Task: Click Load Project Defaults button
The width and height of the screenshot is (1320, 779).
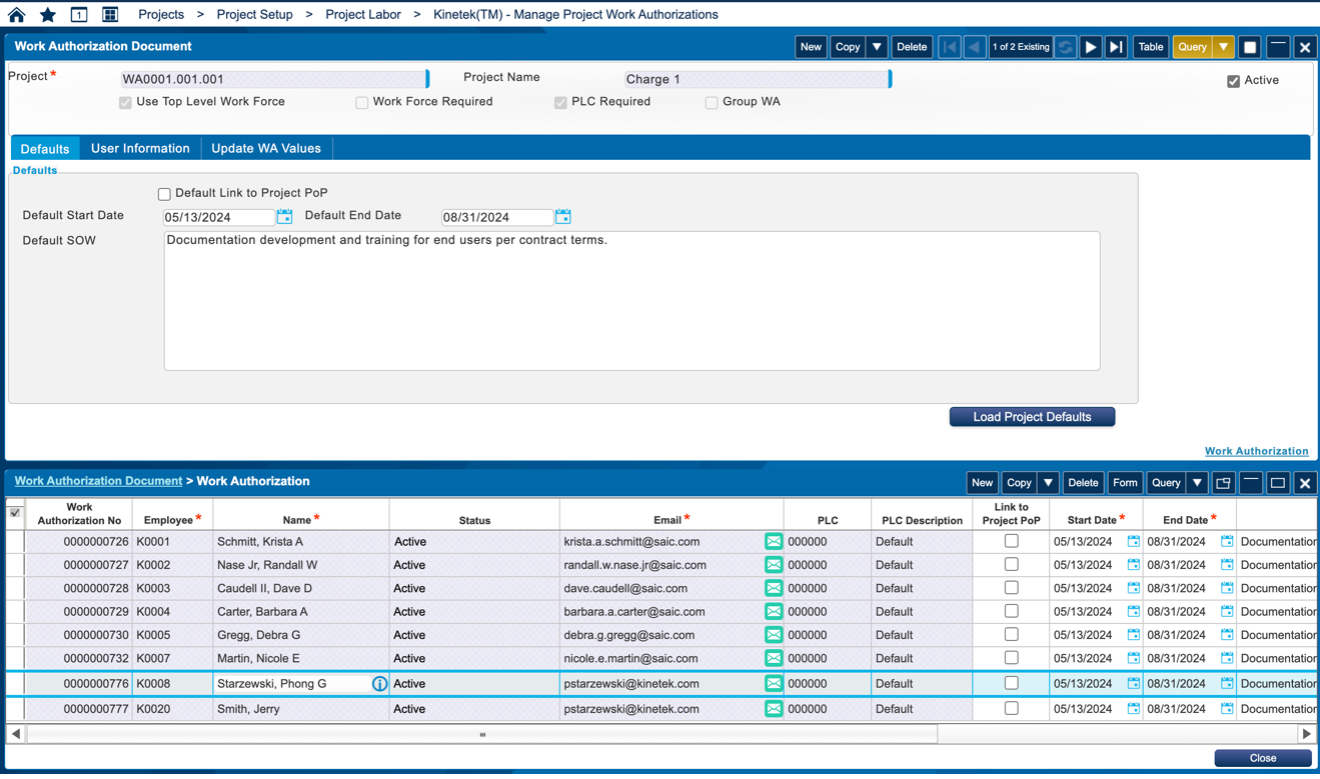Action: 1032,417
